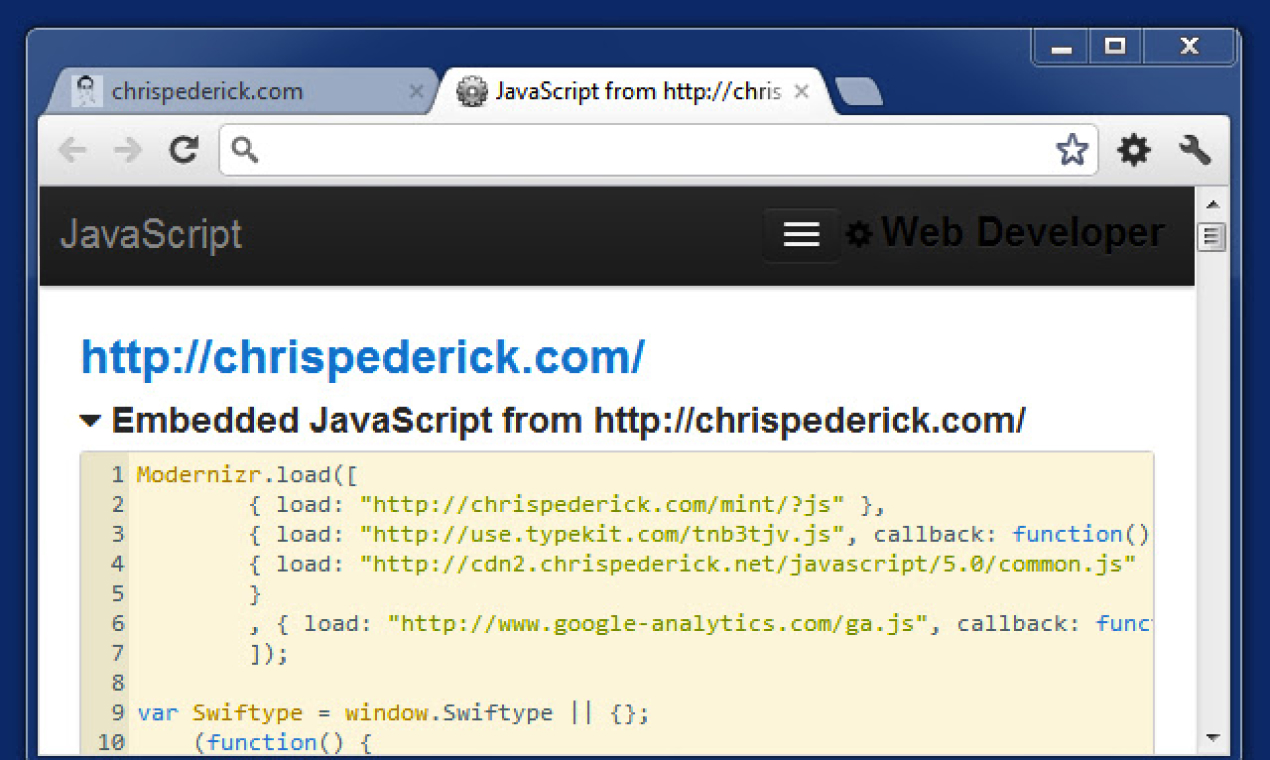The width and height of the screenshot is (1270, 760).
Task: Click the Web Developer brand text
Action: click(1022, 233)
